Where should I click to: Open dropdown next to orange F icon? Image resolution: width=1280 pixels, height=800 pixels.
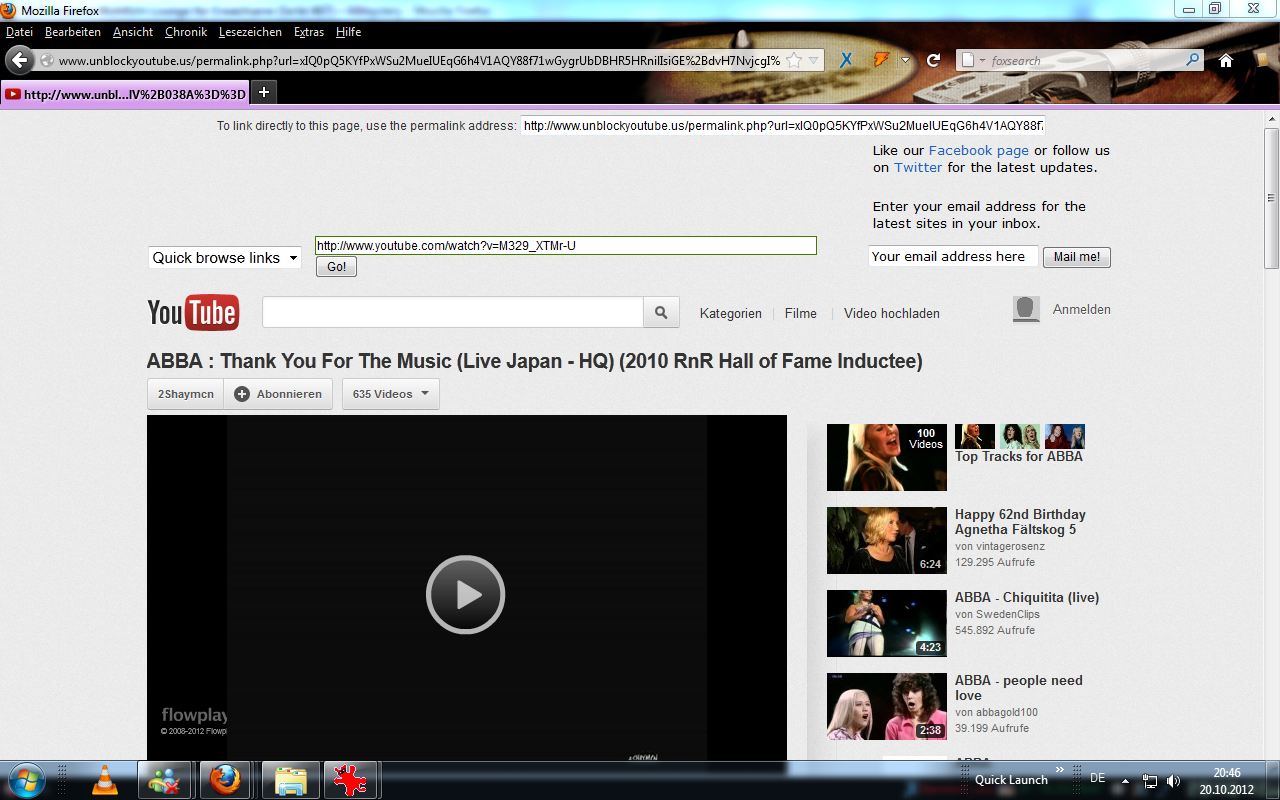click(904, 60)
